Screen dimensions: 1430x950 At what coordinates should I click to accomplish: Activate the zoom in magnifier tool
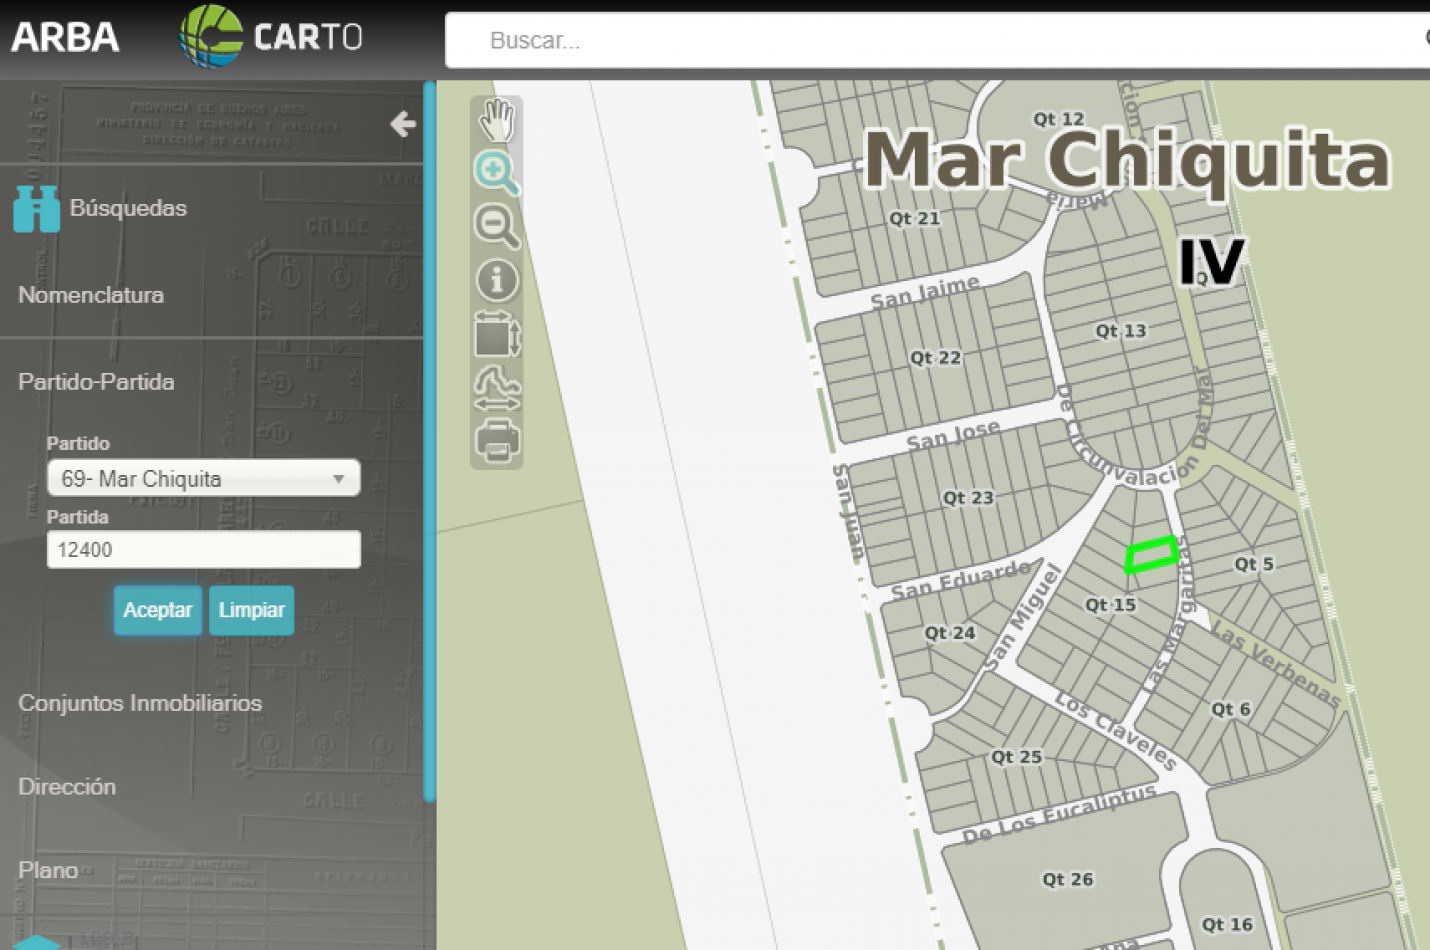496,173
